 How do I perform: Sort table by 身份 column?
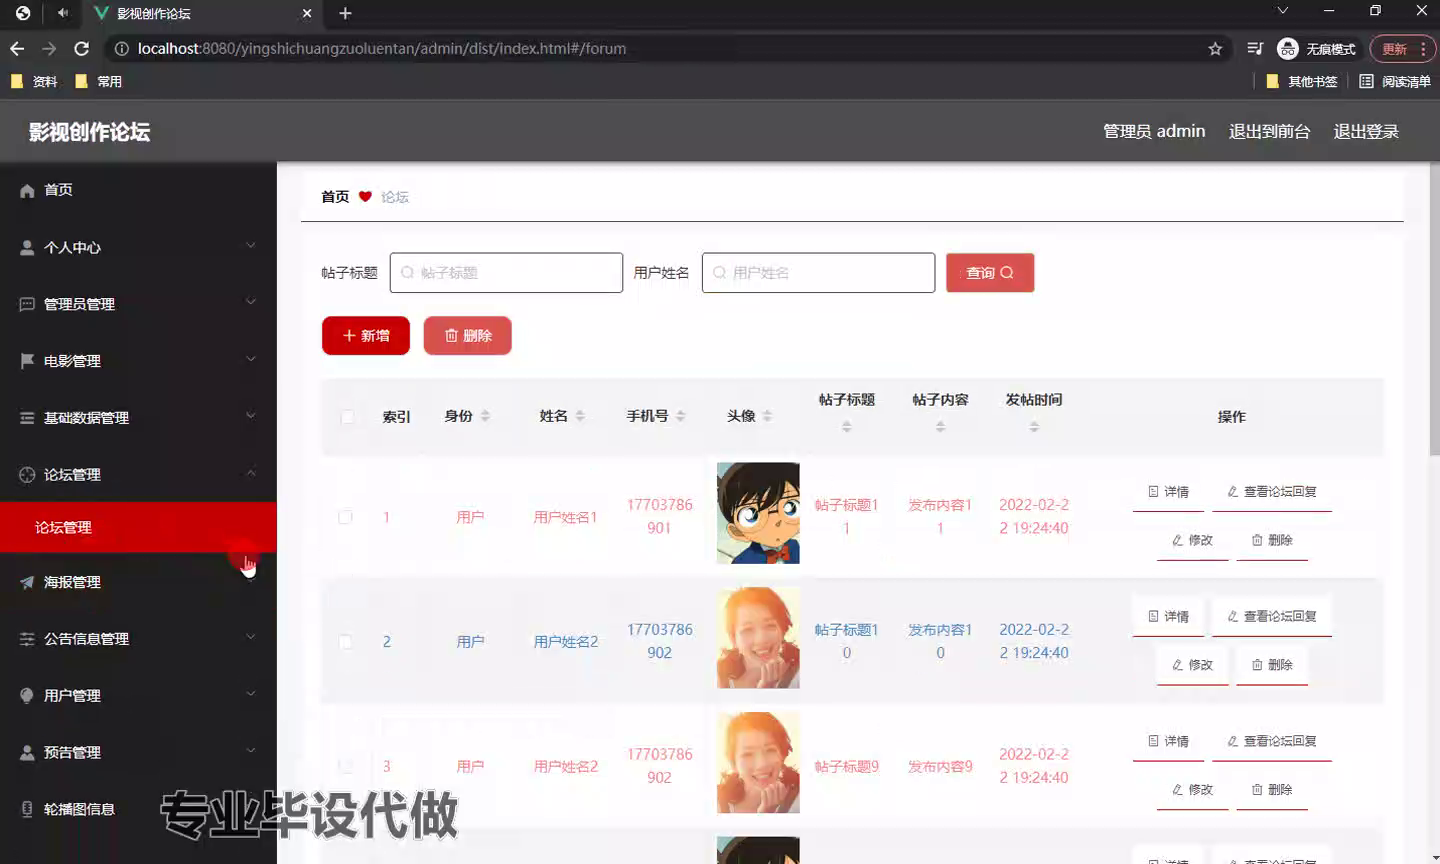click(x=485, y=416)
